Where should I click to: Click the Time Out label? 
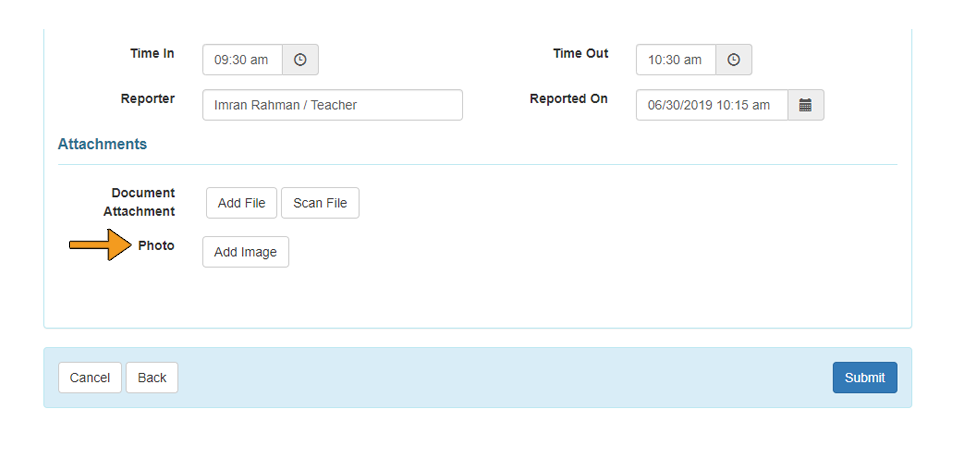pyautogui.click(x=580, y=53)
